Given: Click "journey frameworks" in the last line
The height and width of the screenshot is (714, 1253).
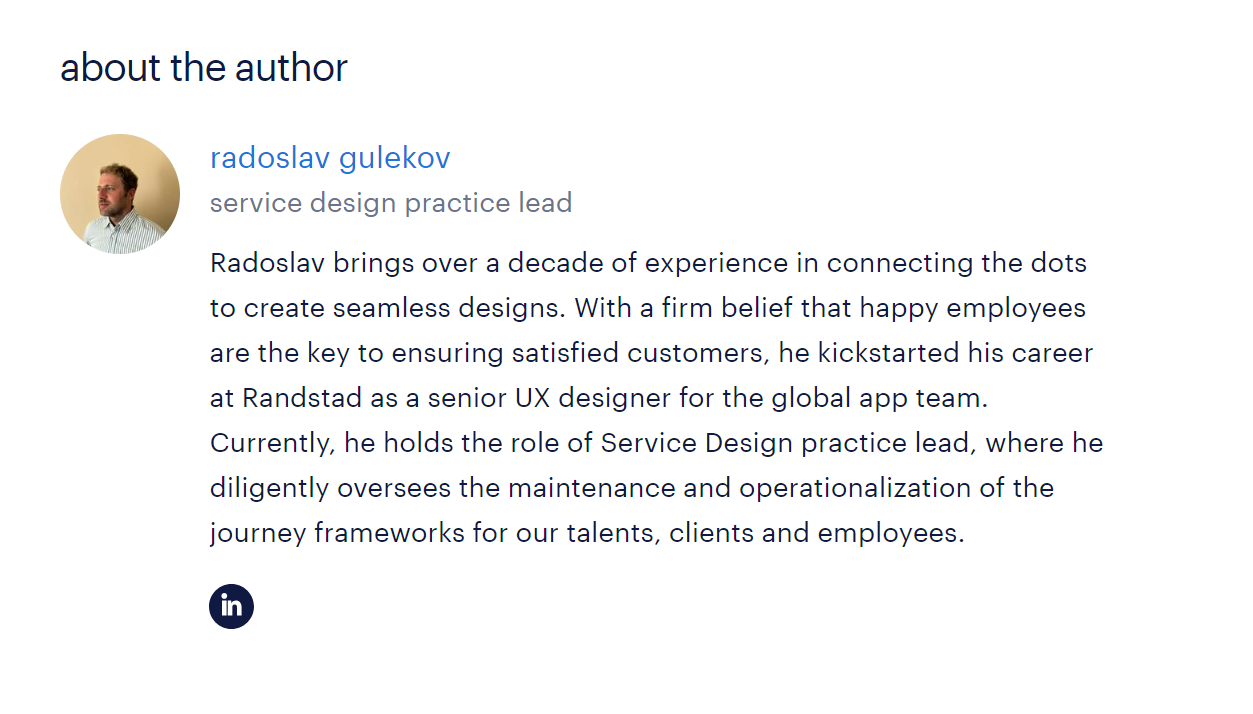Looking at the screenshot, I should (x=337, y=533).
